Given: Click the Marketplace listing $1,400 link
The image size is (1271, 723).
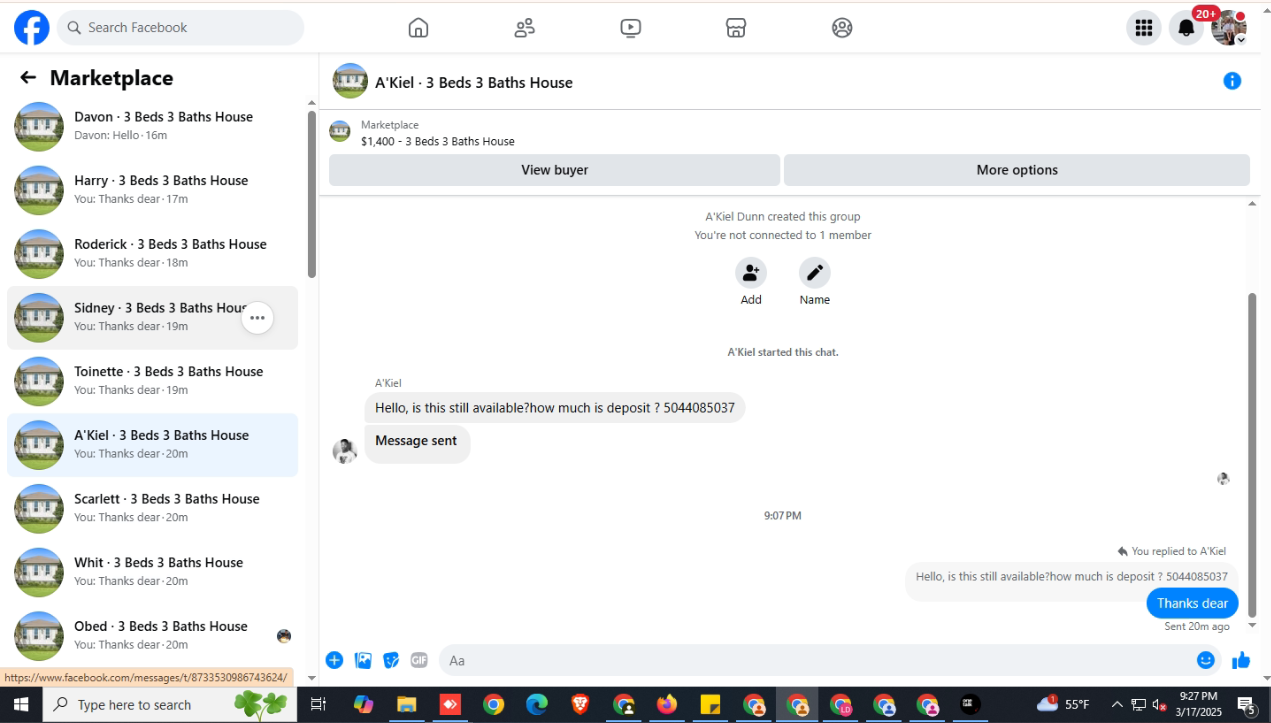Looking at the screenshot, I should [x=437, y=141].
